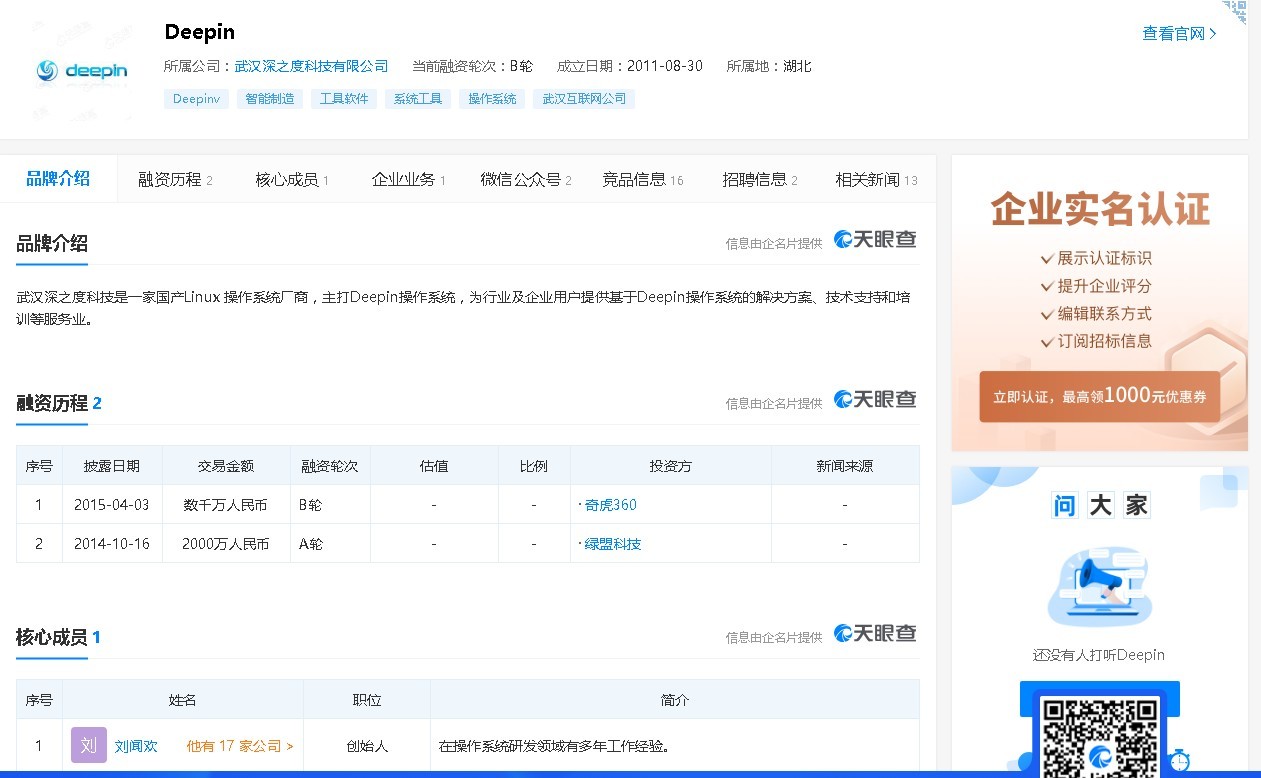The image size is (1261, 778).
Task: Open company link 武汉深之度科技有限公司
Action: point(311,66)
